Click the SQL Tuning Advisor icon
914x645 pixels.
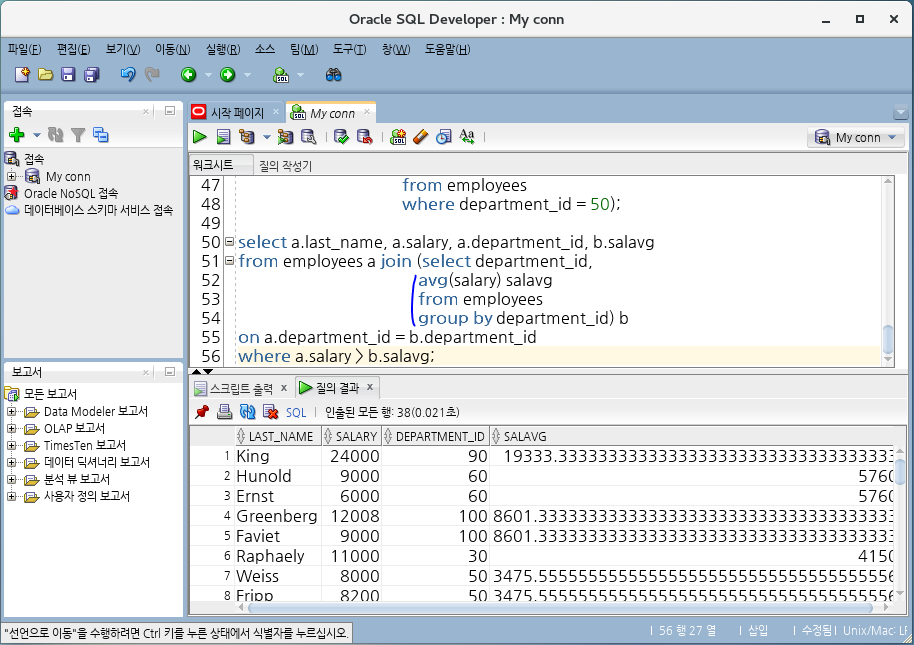pos(308,137)
